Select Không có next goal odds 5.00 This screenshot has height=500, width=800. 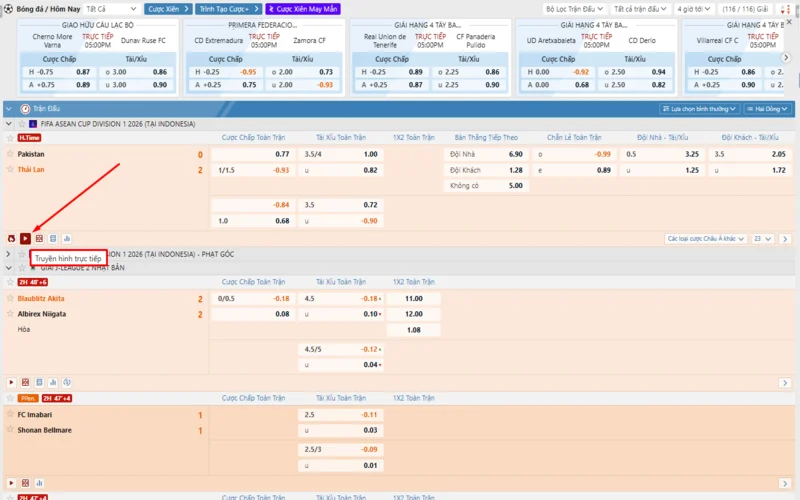tap(486, 186)
